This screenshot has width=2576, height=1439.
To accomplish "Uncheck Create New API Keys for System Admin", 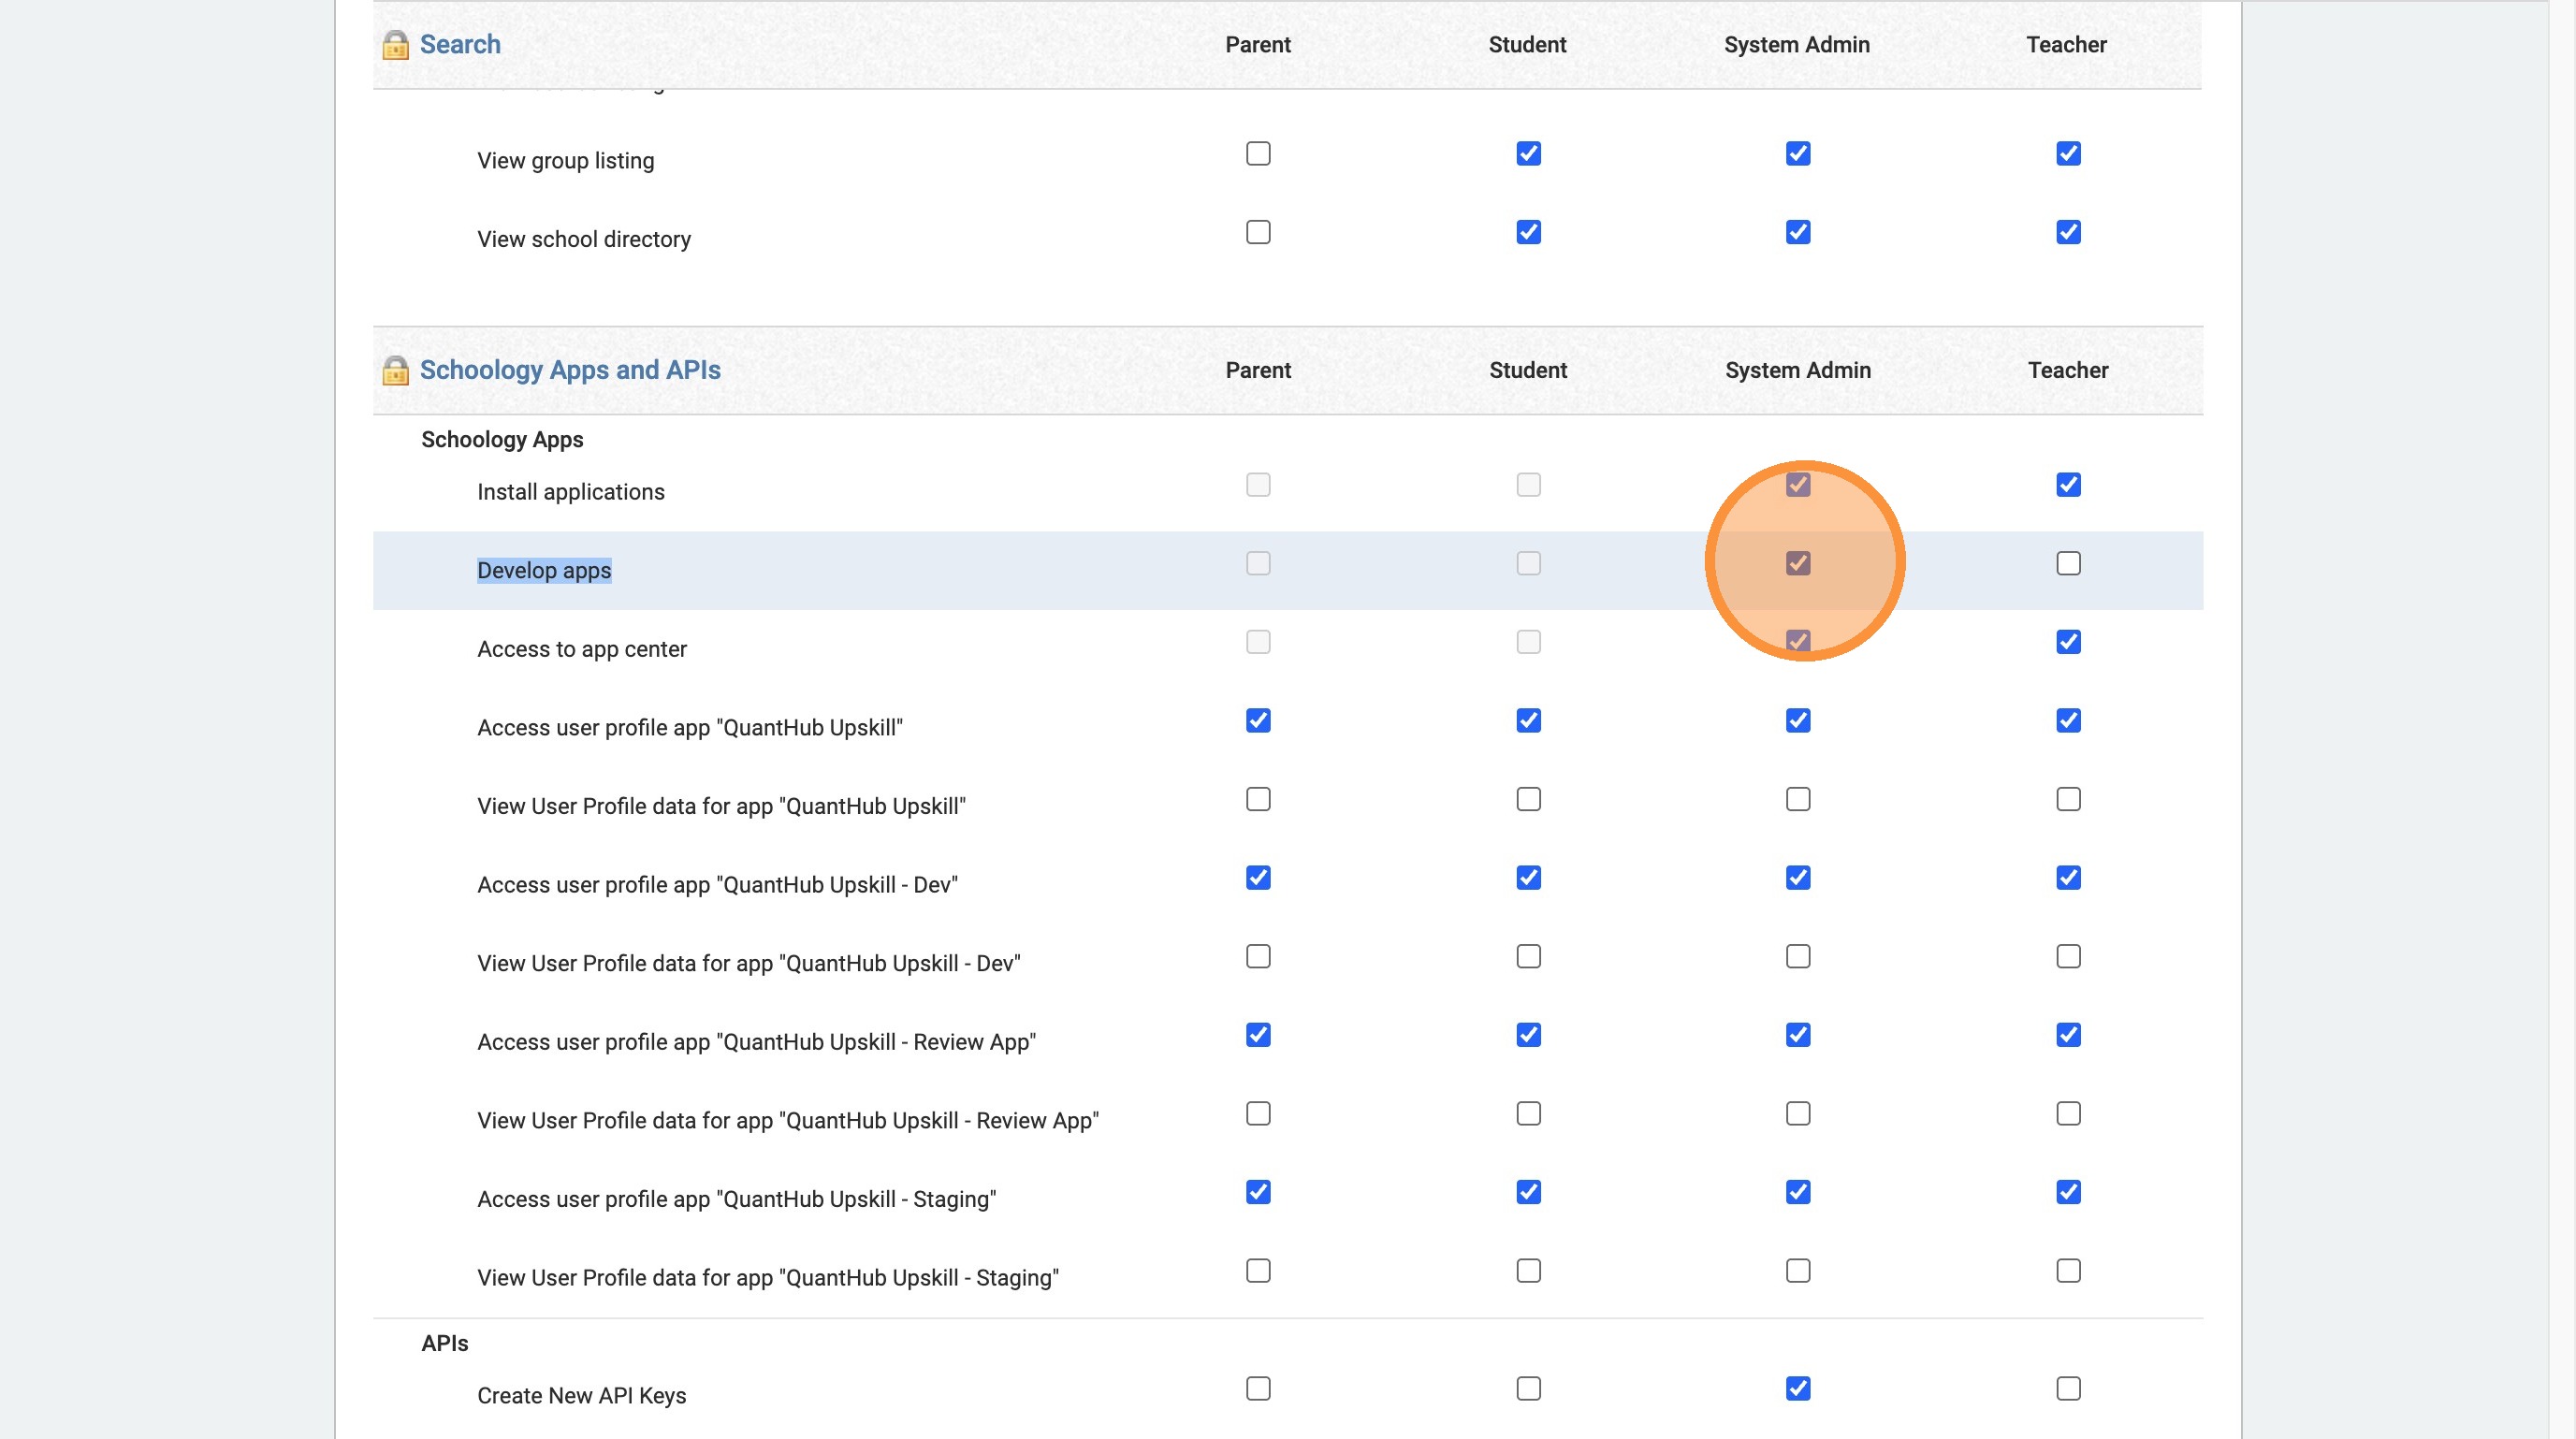I will [x=1798, y=1388].
